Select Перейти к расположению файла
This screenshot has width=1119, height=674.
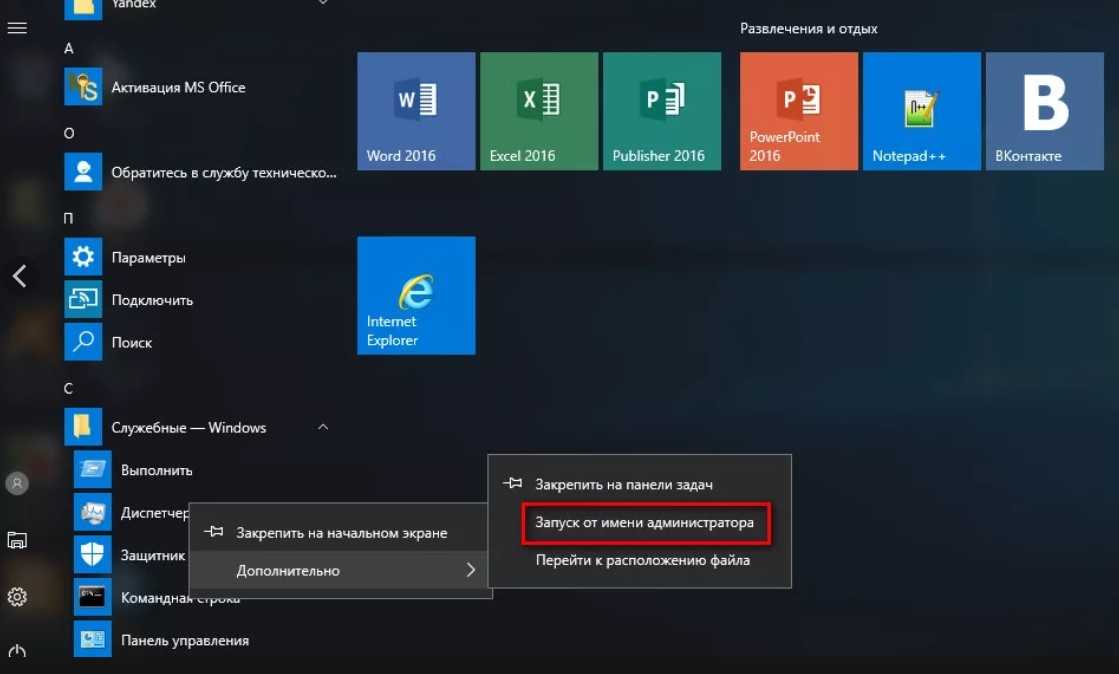click(642, 560)
